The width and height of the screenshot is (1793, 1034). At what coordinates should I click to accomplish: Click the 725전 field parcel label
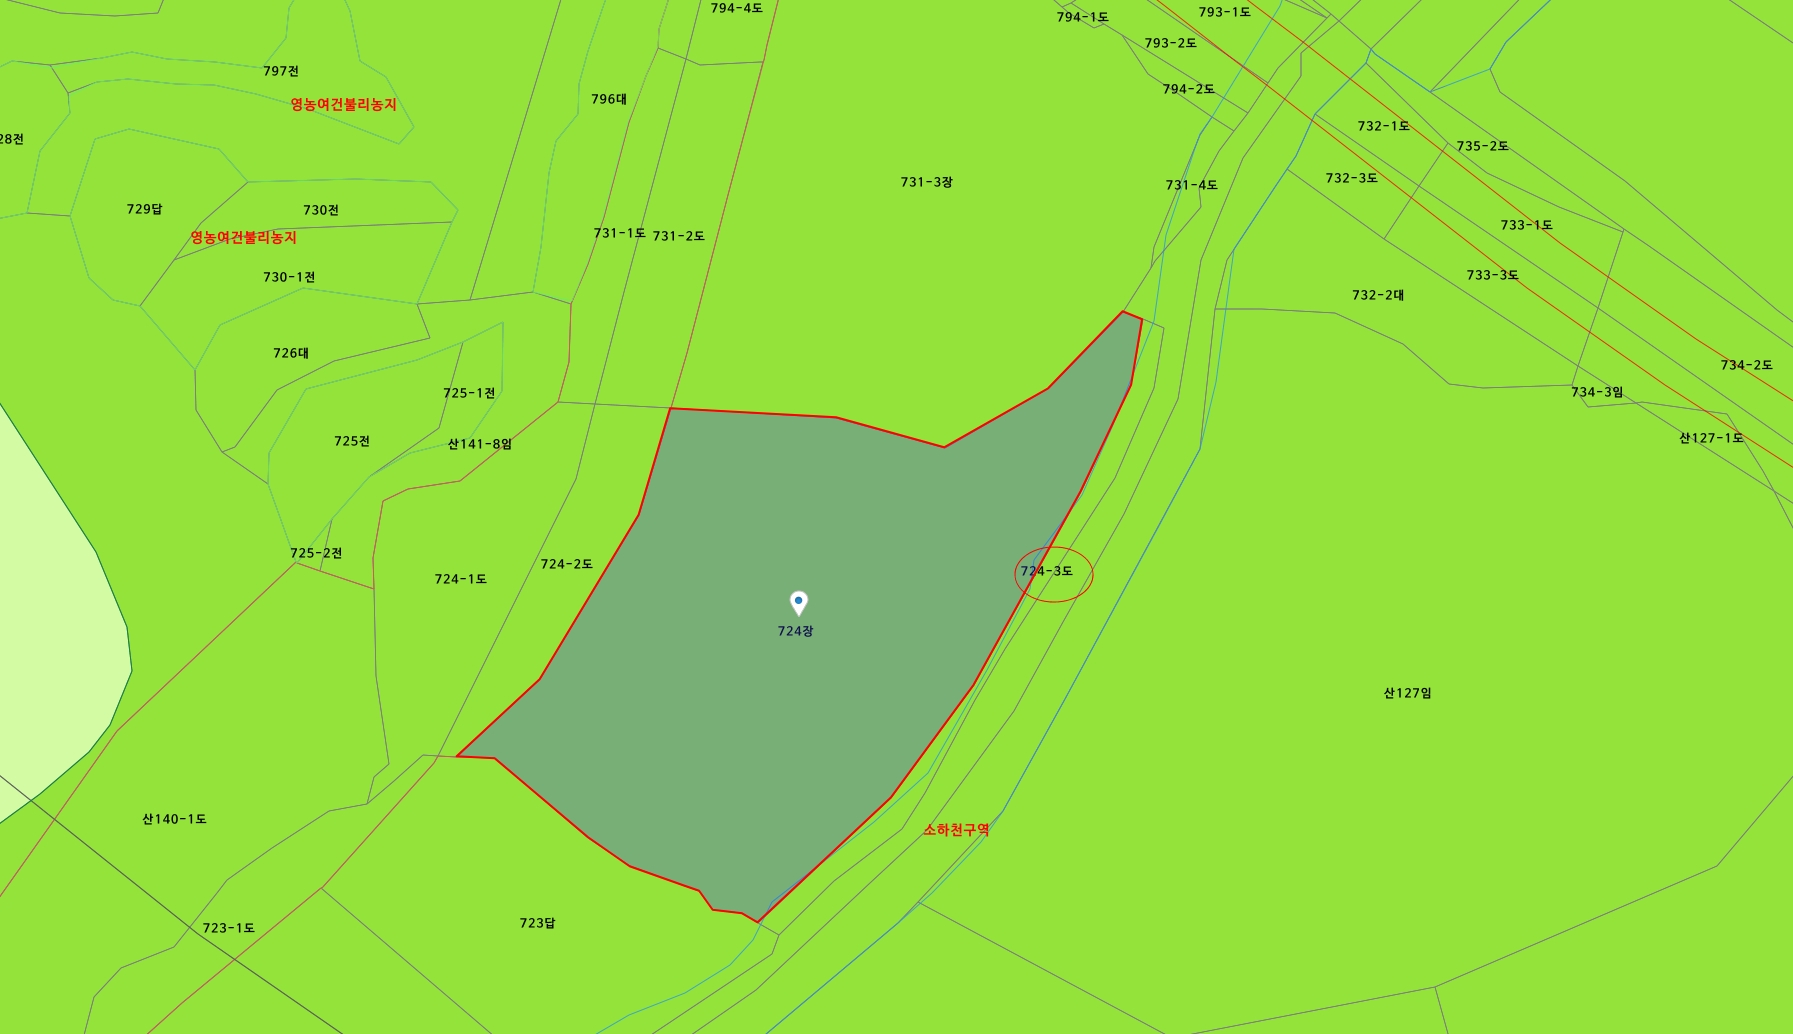(352, 441)
